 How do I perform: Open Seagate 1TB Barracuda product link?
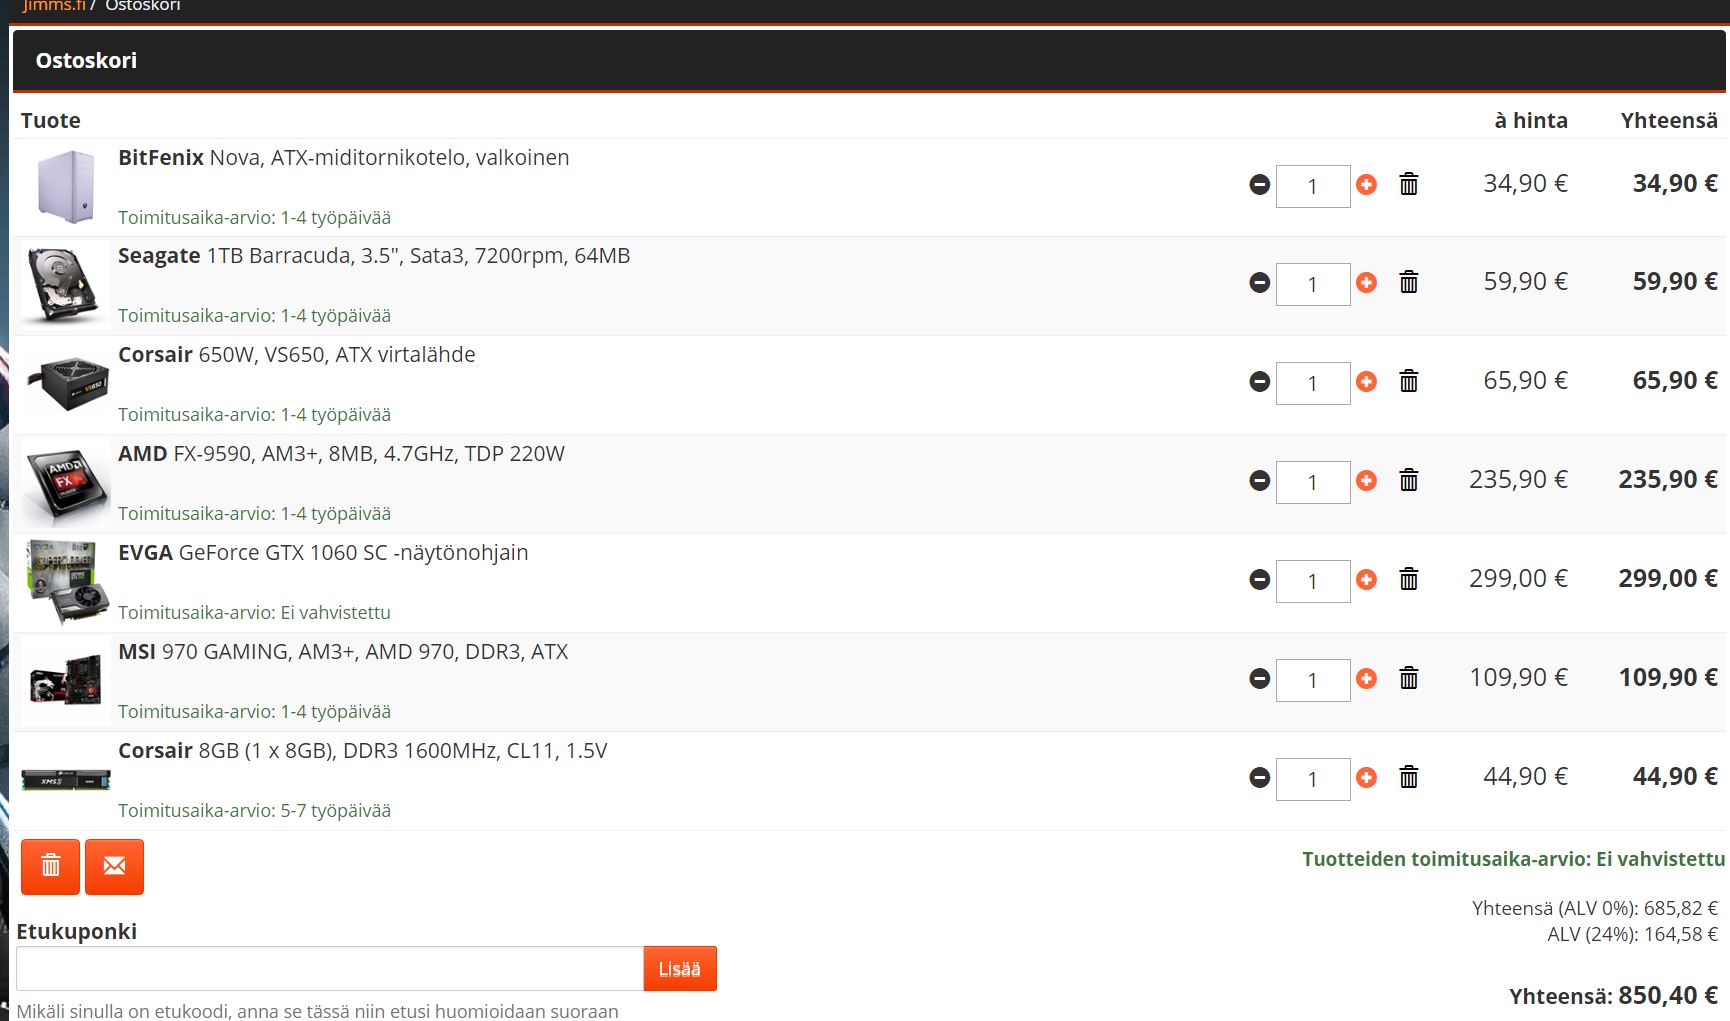tap(374, 256)
